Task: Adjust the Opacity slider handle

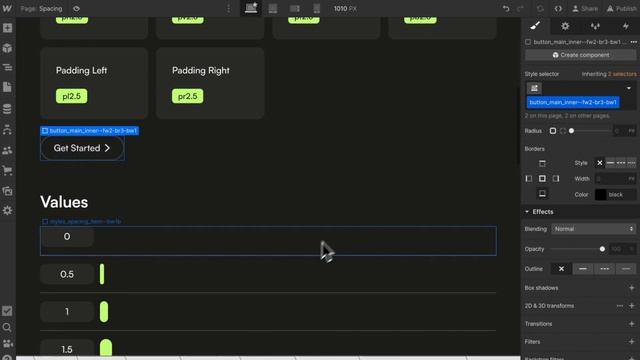Action: tap(602, 249)
